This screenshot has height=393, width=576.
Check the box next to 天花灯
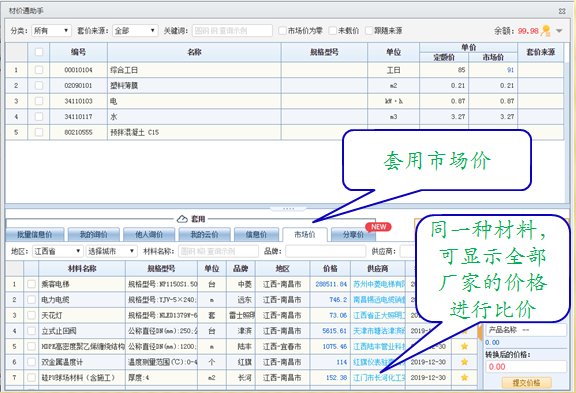tap(31, 315)
